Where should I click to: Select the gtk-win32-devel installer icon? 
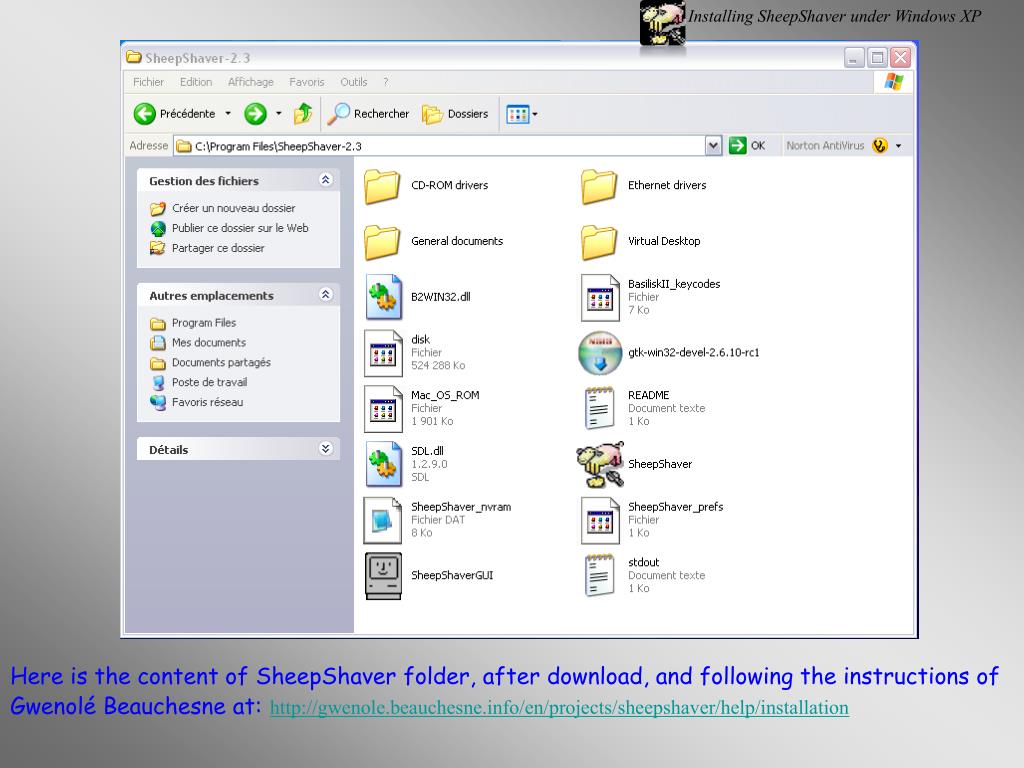600,353
